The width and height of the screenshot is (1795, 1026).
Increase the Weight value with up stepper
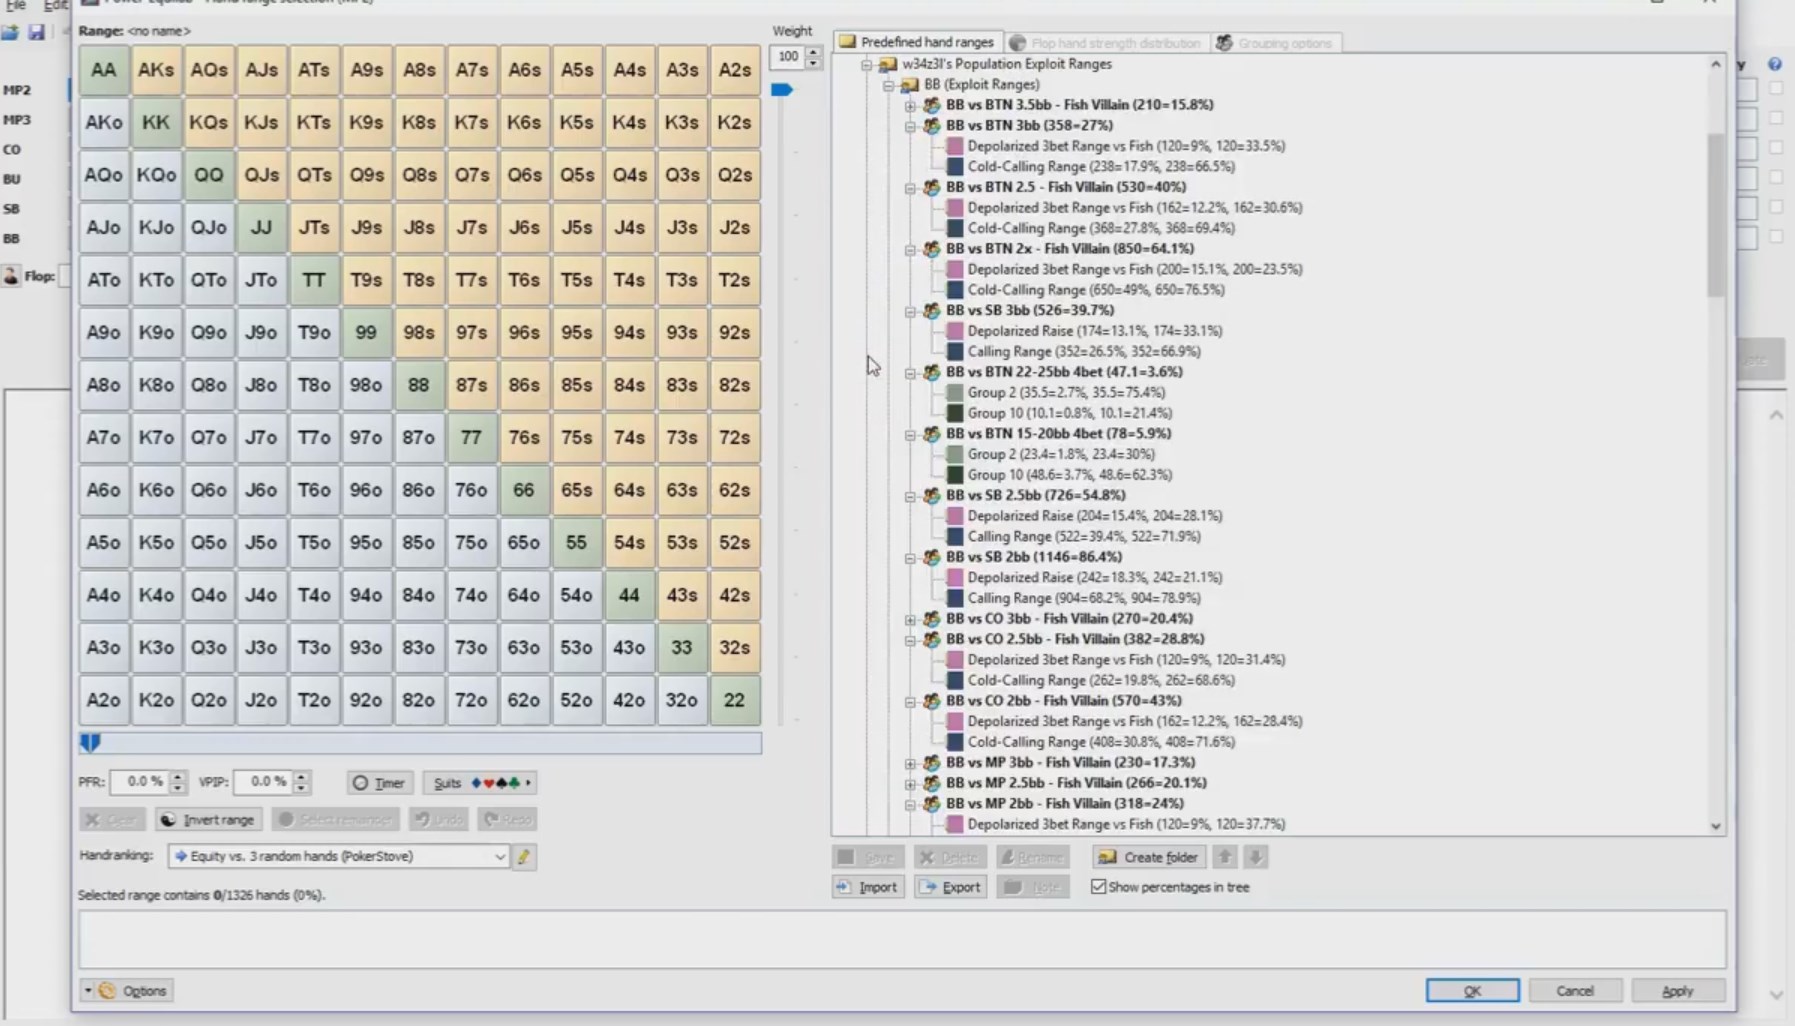pos(813,51)
